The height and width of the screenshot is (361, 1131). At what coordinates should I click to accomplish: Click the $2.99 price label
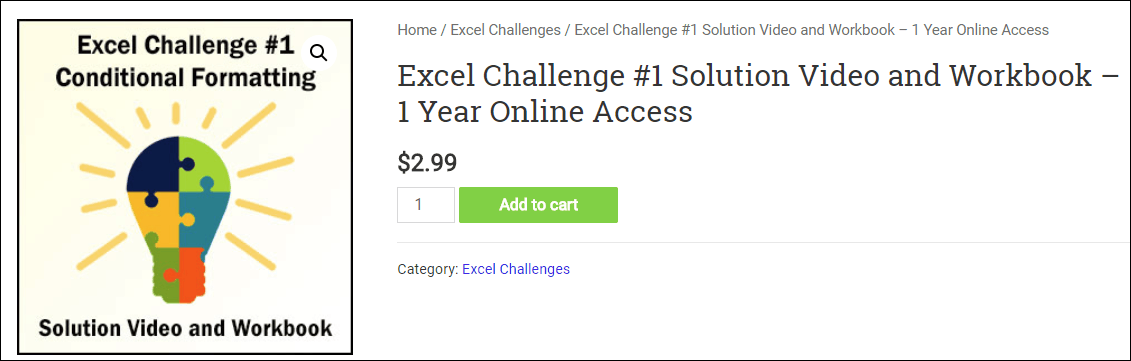pyautogui.click(x=427, y=162)
